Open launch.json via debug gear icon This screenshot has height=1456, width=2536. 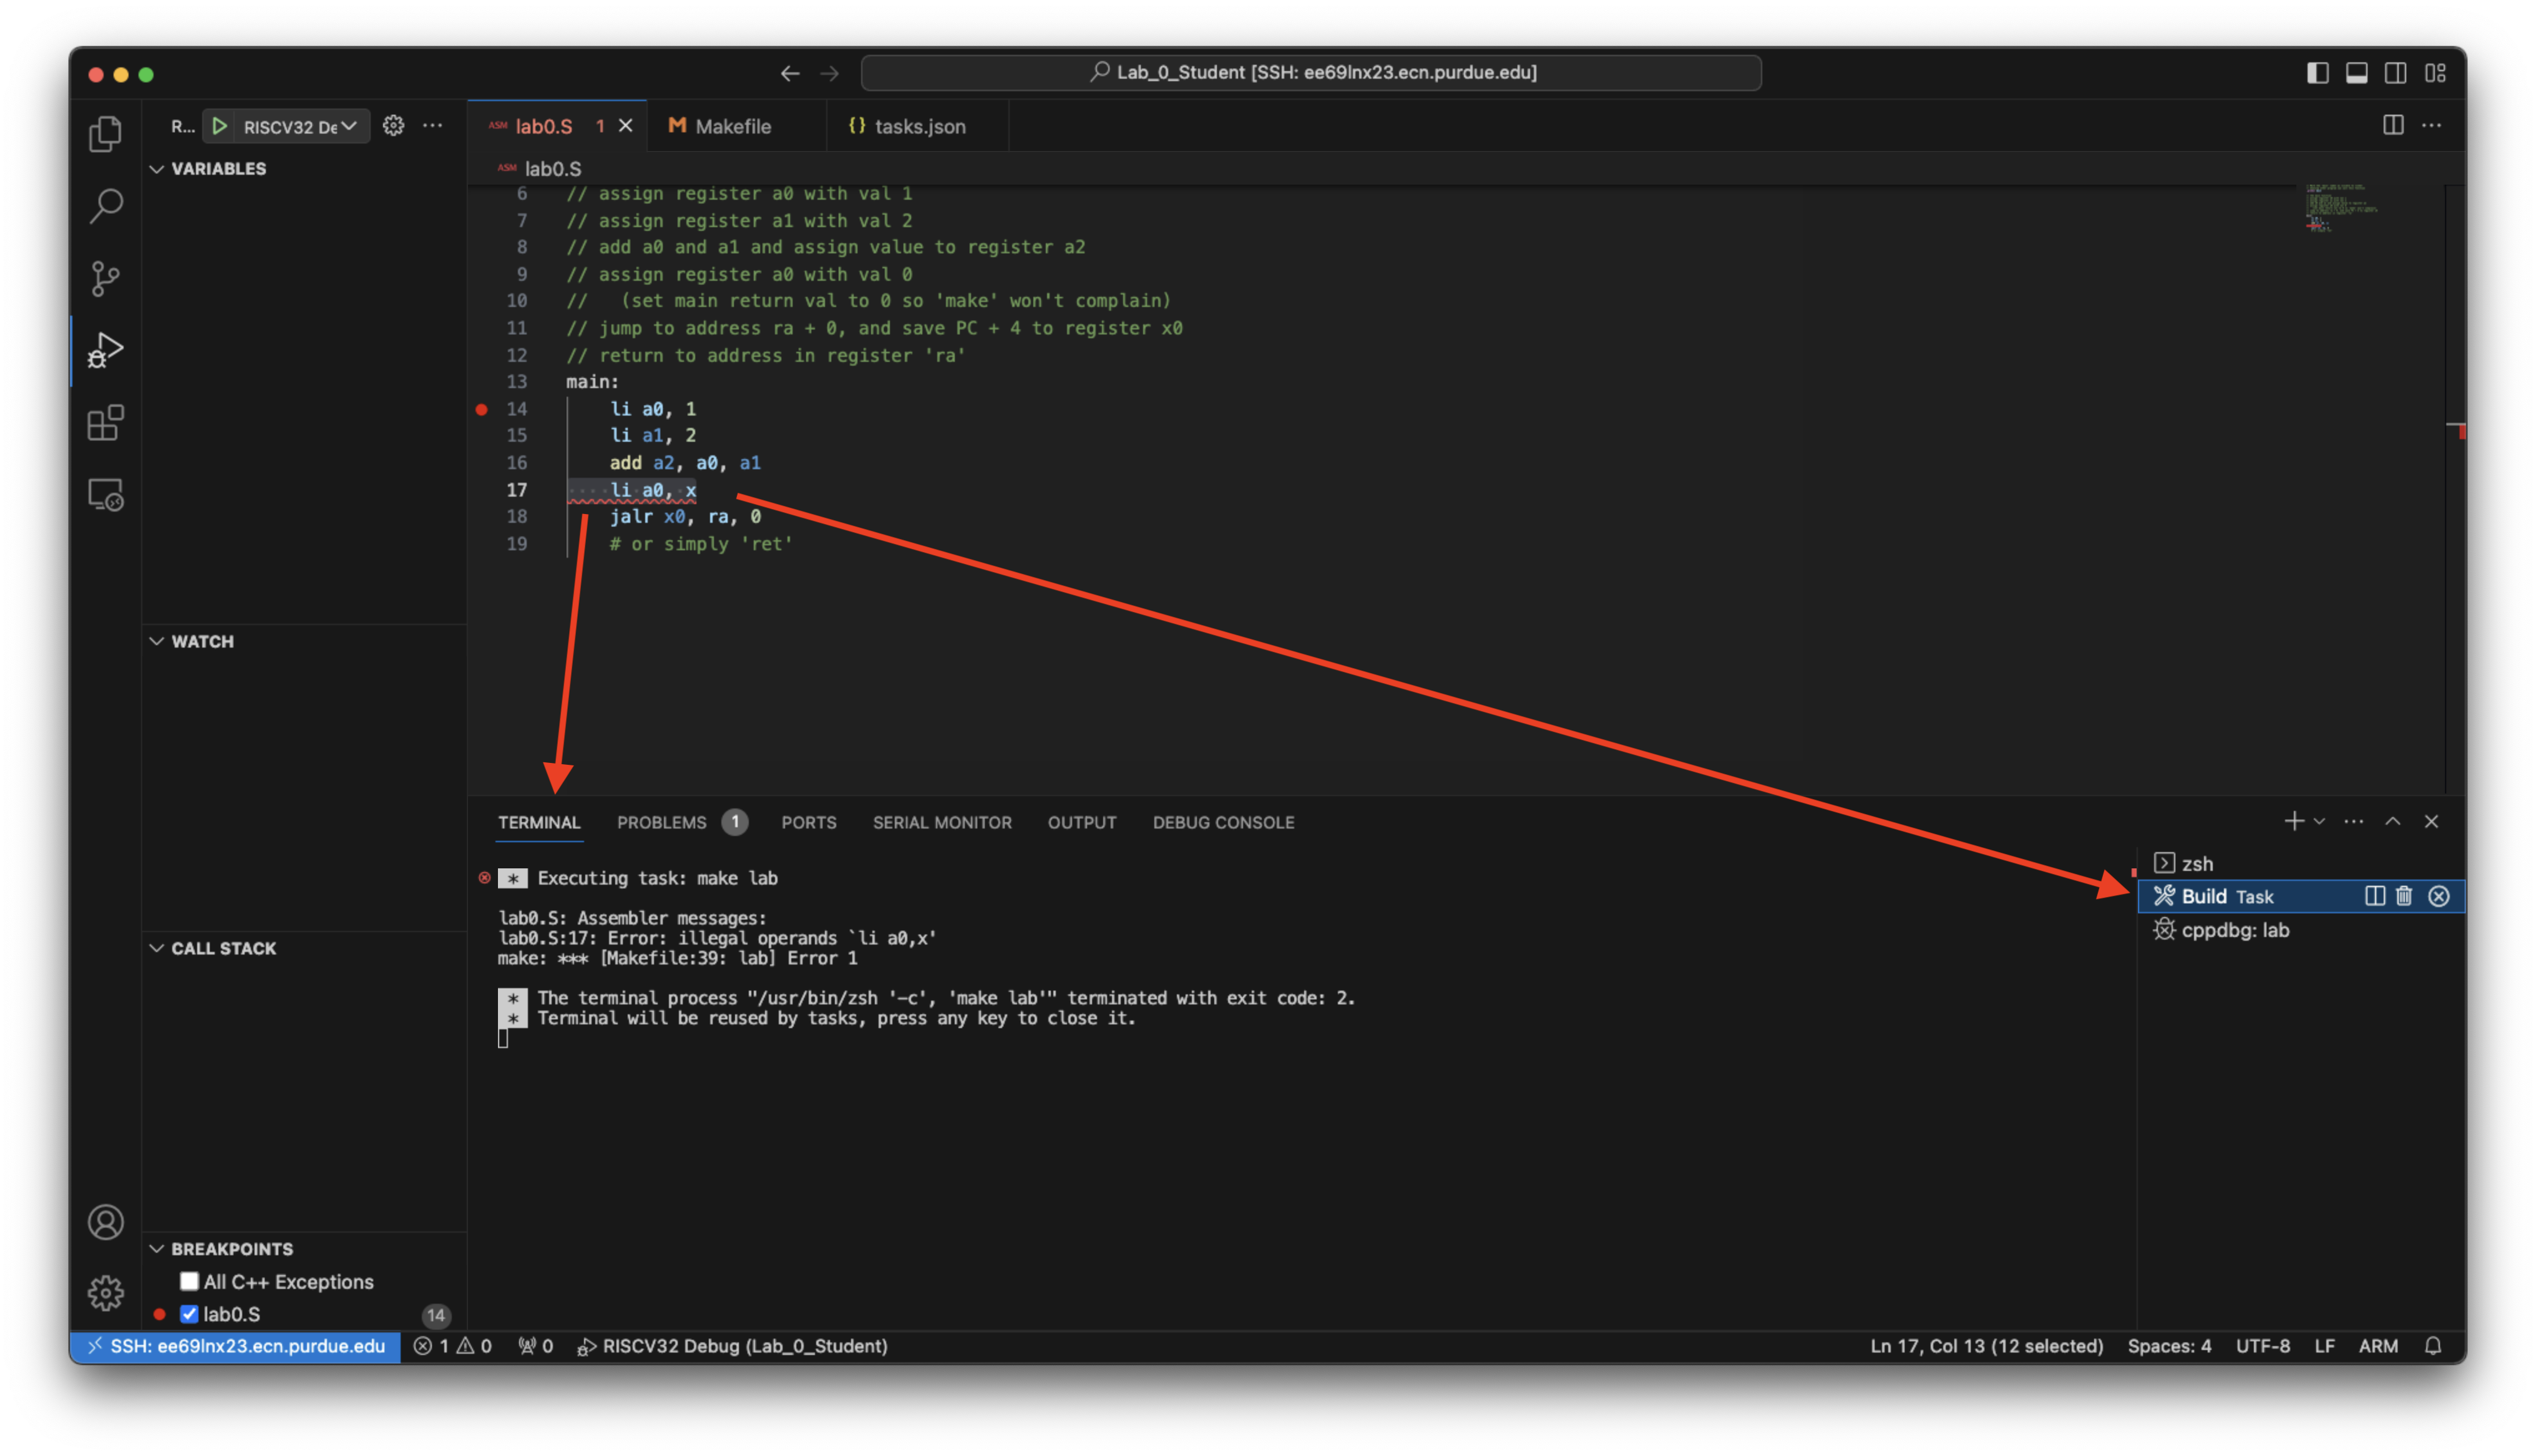click(394, 125)
